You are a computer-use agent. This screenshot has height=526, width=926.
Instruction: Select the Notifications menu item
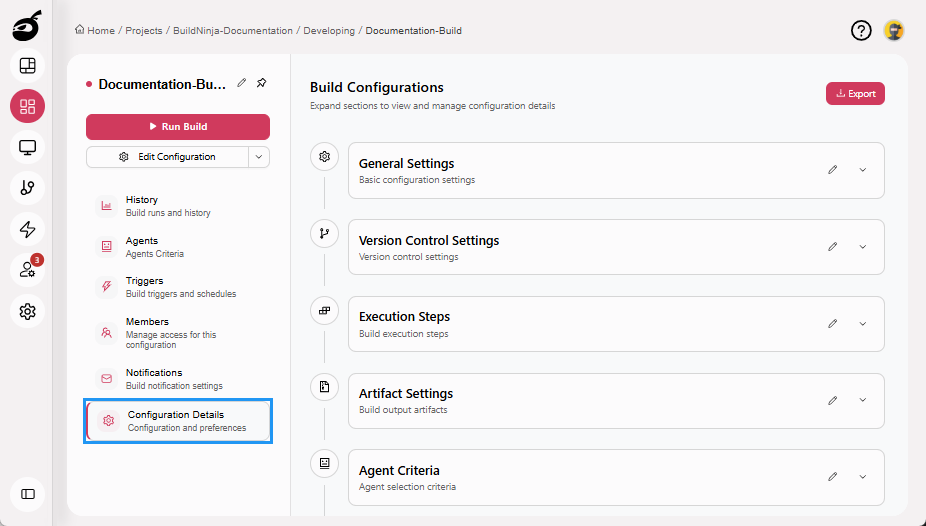pyautogui.click(x=178, y=379)
